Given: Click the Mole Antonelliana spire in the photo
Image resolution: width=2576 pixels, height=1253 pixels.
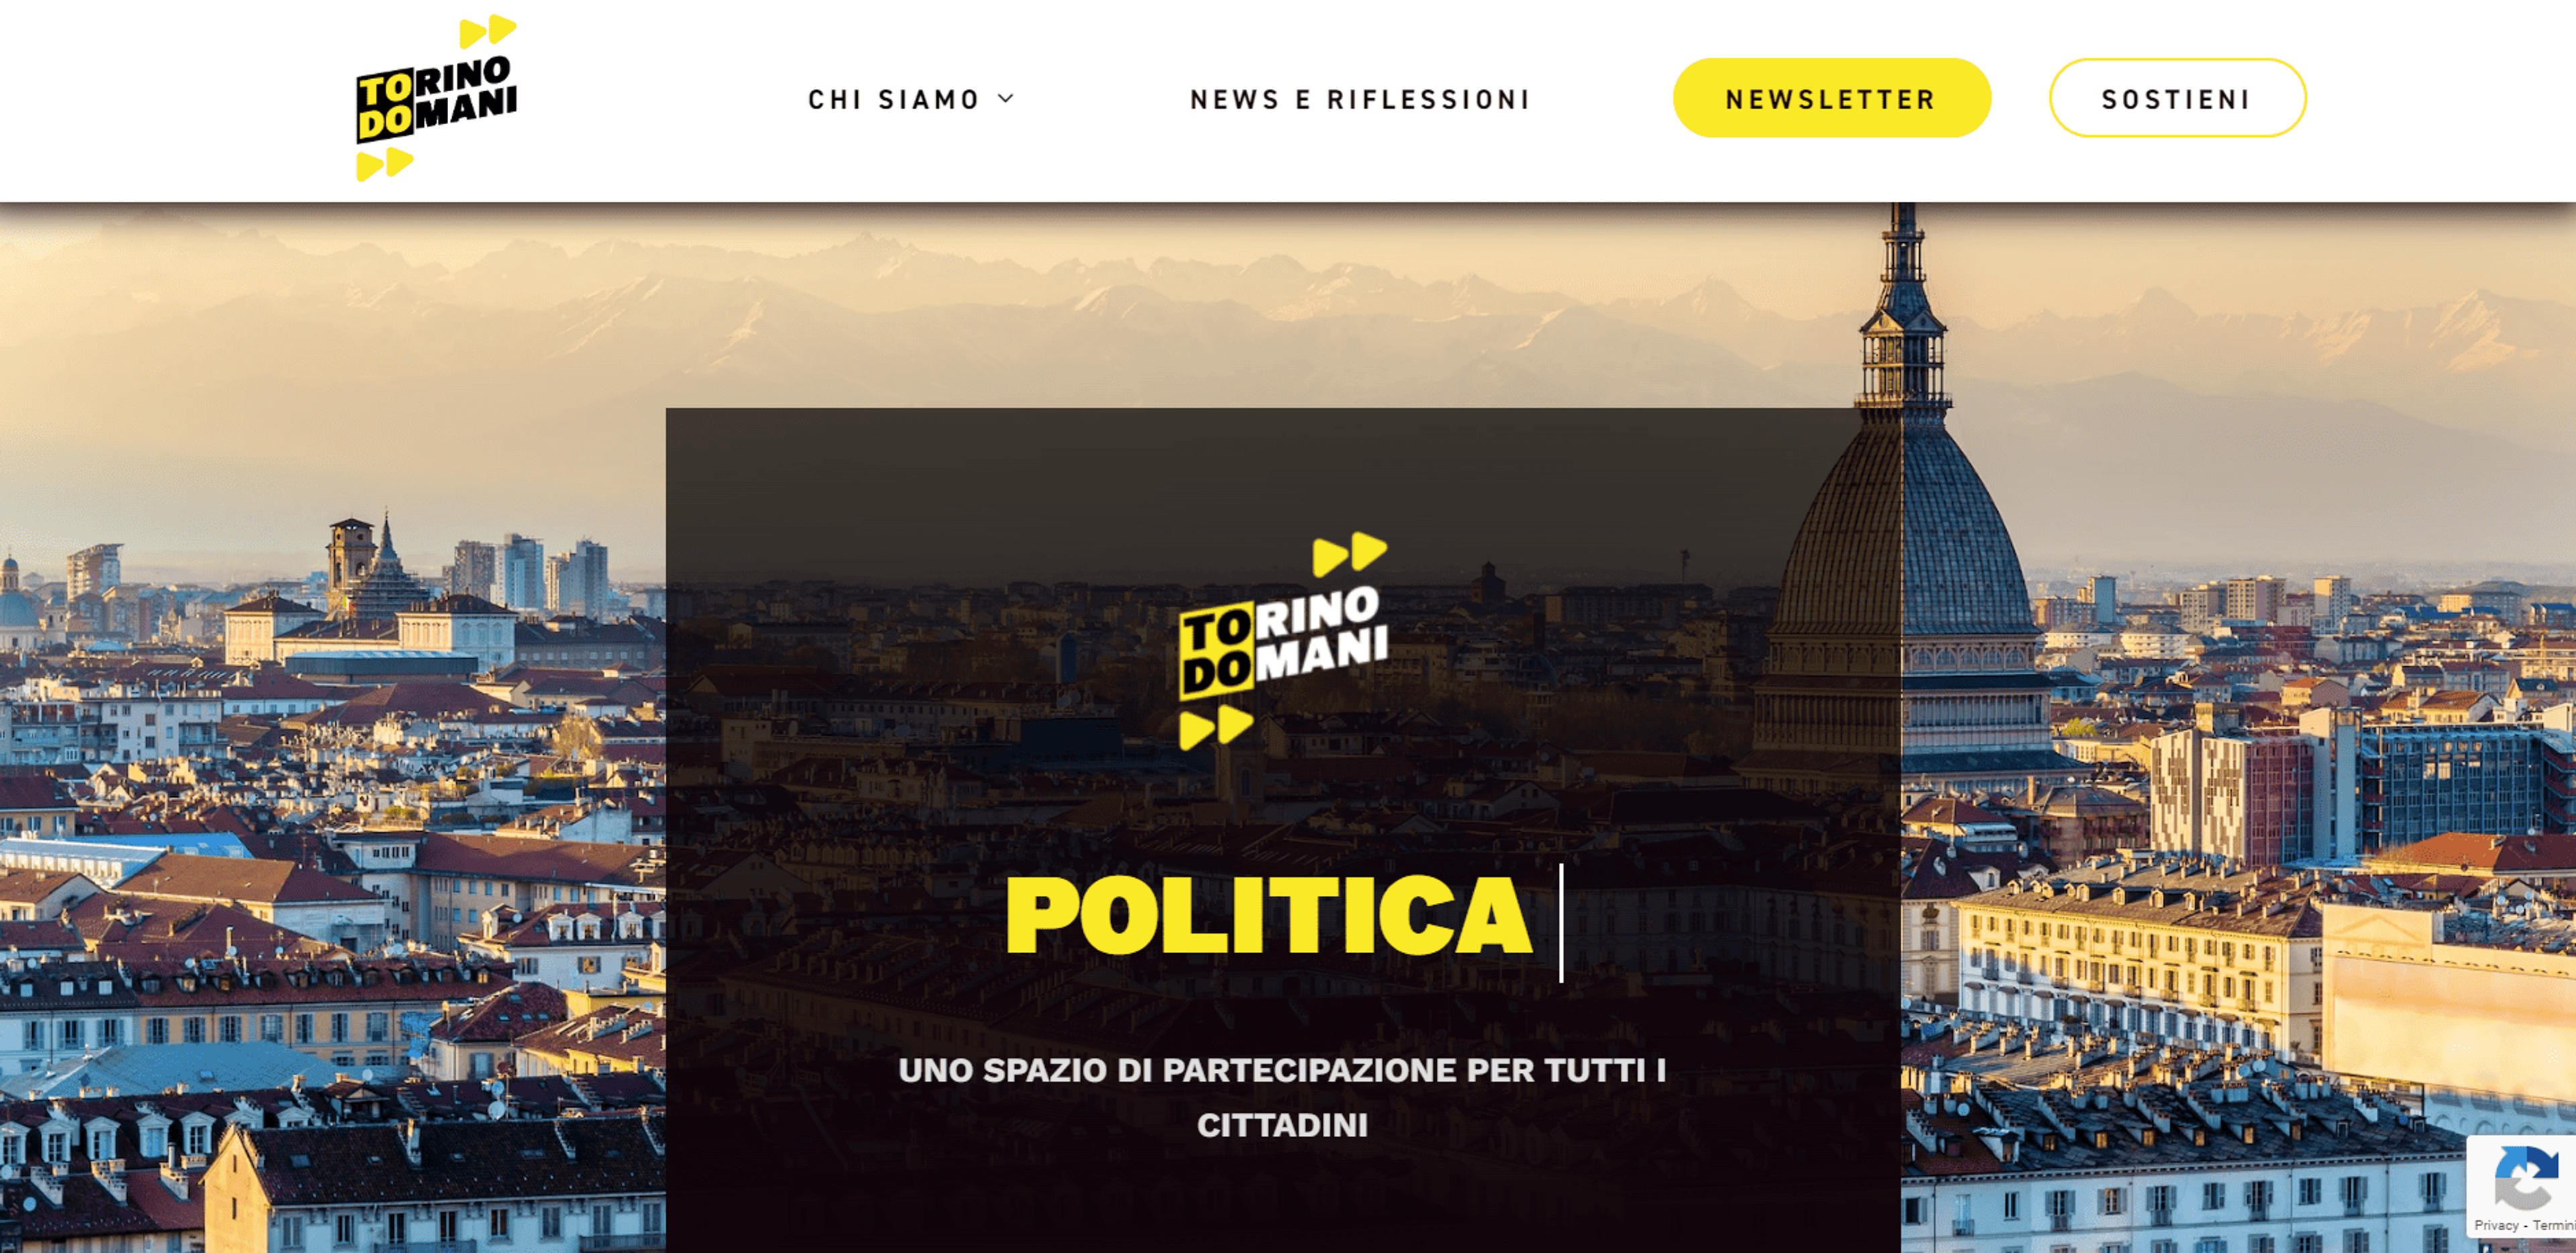Looking at the screenshot, I should 1904,300.
